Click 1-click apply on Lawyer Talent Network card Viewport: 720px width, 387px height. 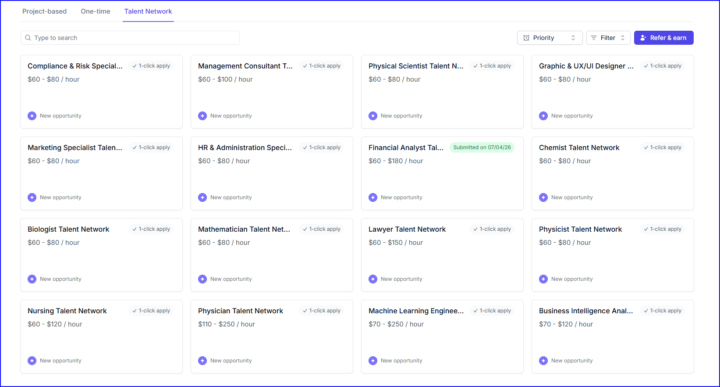point(492,229)
